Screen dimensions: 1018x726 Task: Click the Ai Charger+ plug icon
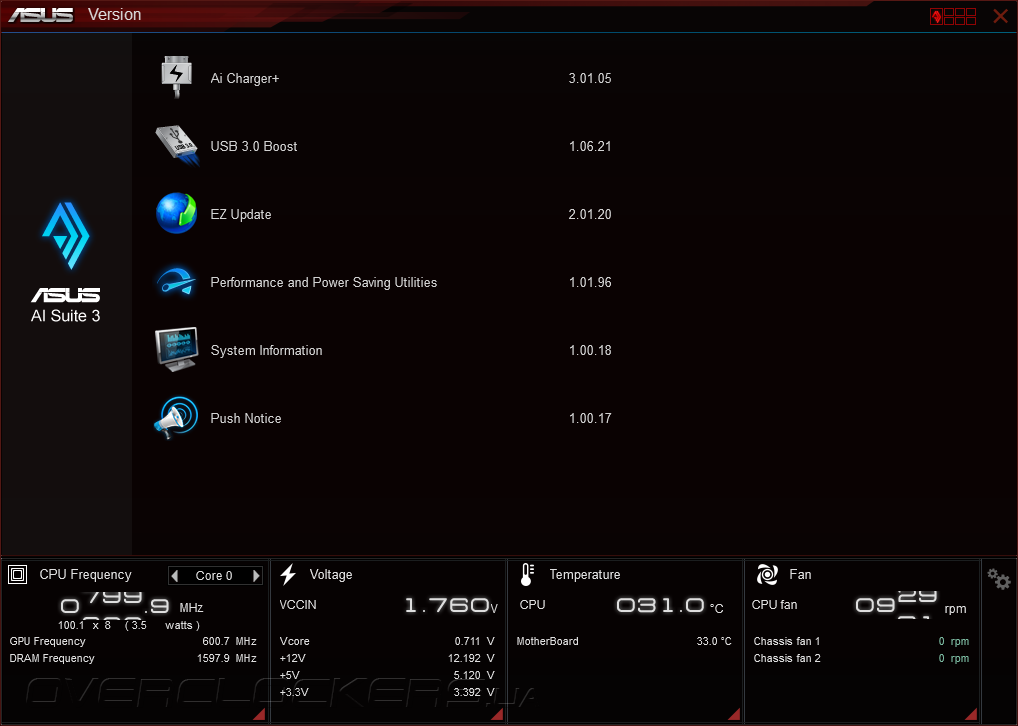[176, 77]
